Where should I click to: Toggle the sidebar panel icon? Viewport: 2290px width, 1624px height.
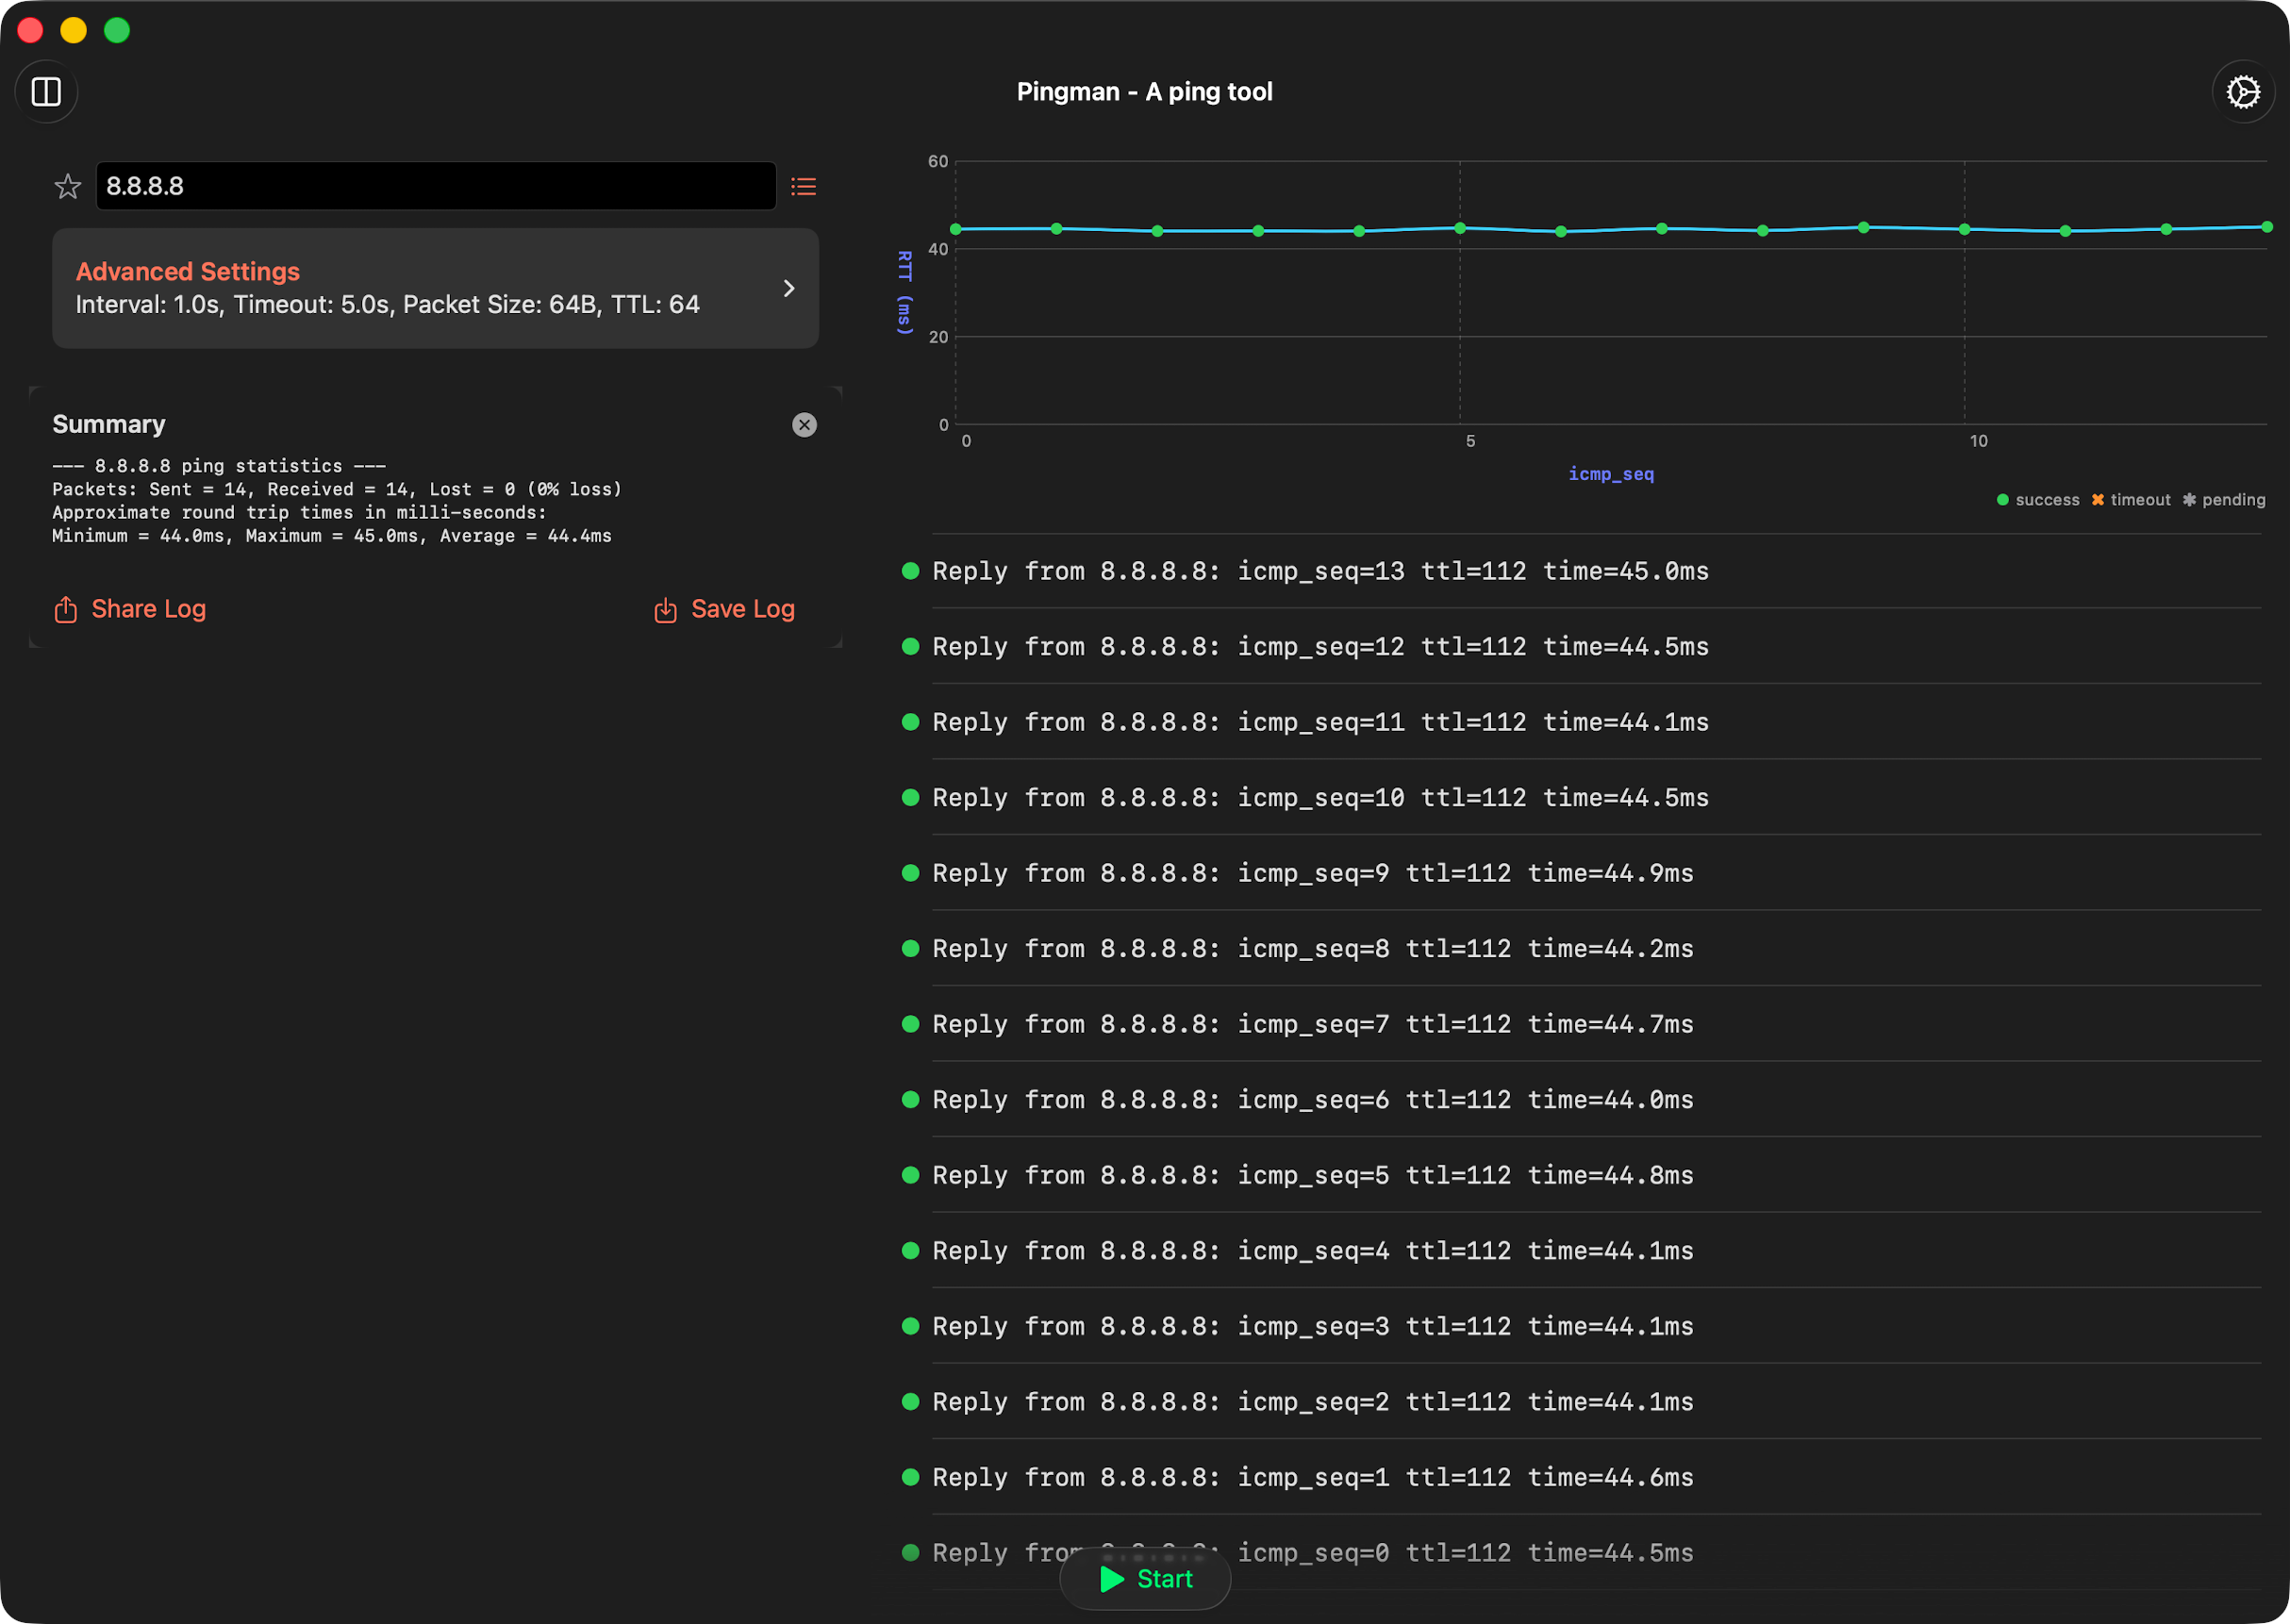tap(46, 92)
